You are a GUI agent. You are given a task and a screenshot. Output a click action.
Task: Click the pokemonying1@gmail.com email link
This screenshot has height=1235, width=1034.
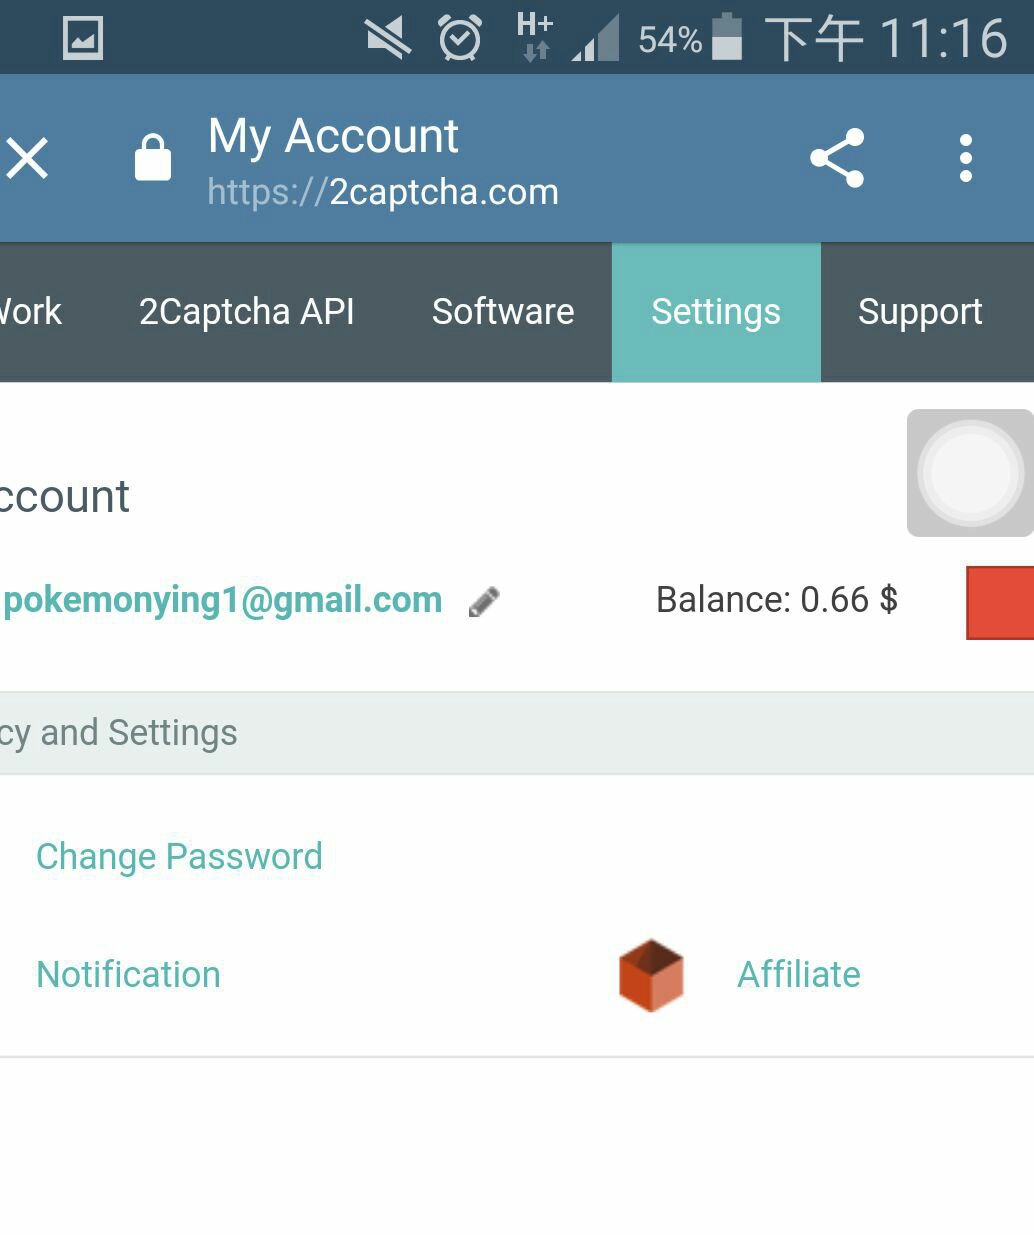click(x=223, y=600)
